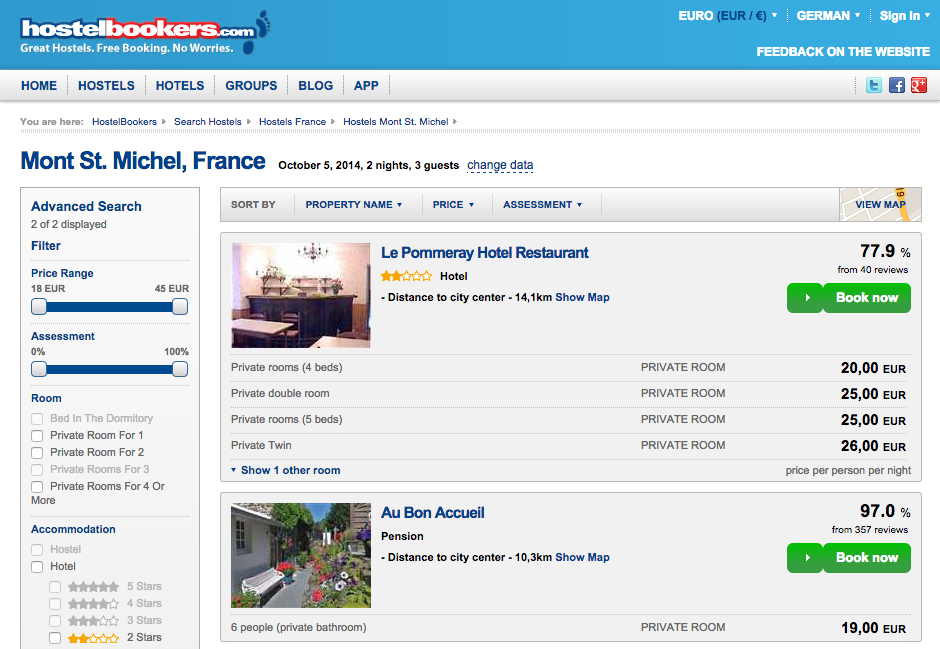Click the Price Range left slider handle
Image resolution: width=940 pixels, height=649 pixels.
(x=39, y=307)
